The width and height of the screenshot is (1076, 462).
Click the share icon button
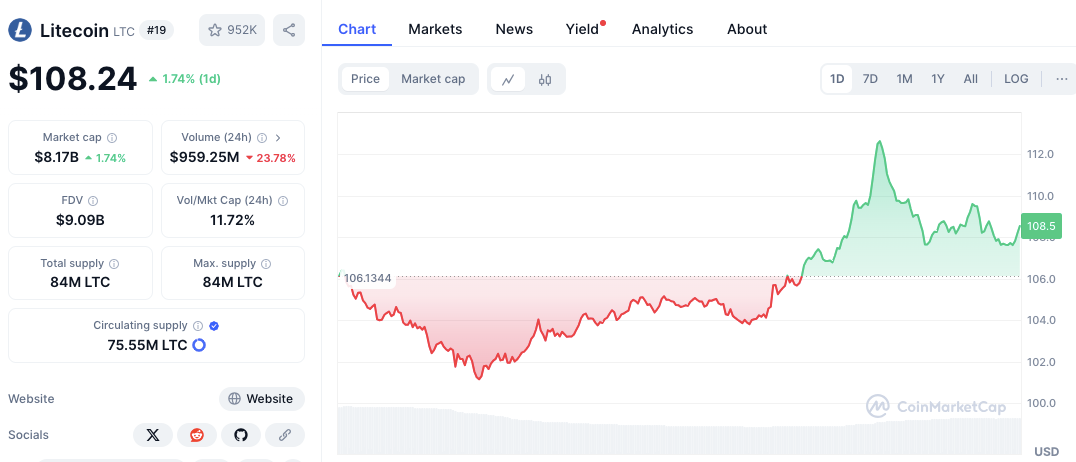(289, 30)
